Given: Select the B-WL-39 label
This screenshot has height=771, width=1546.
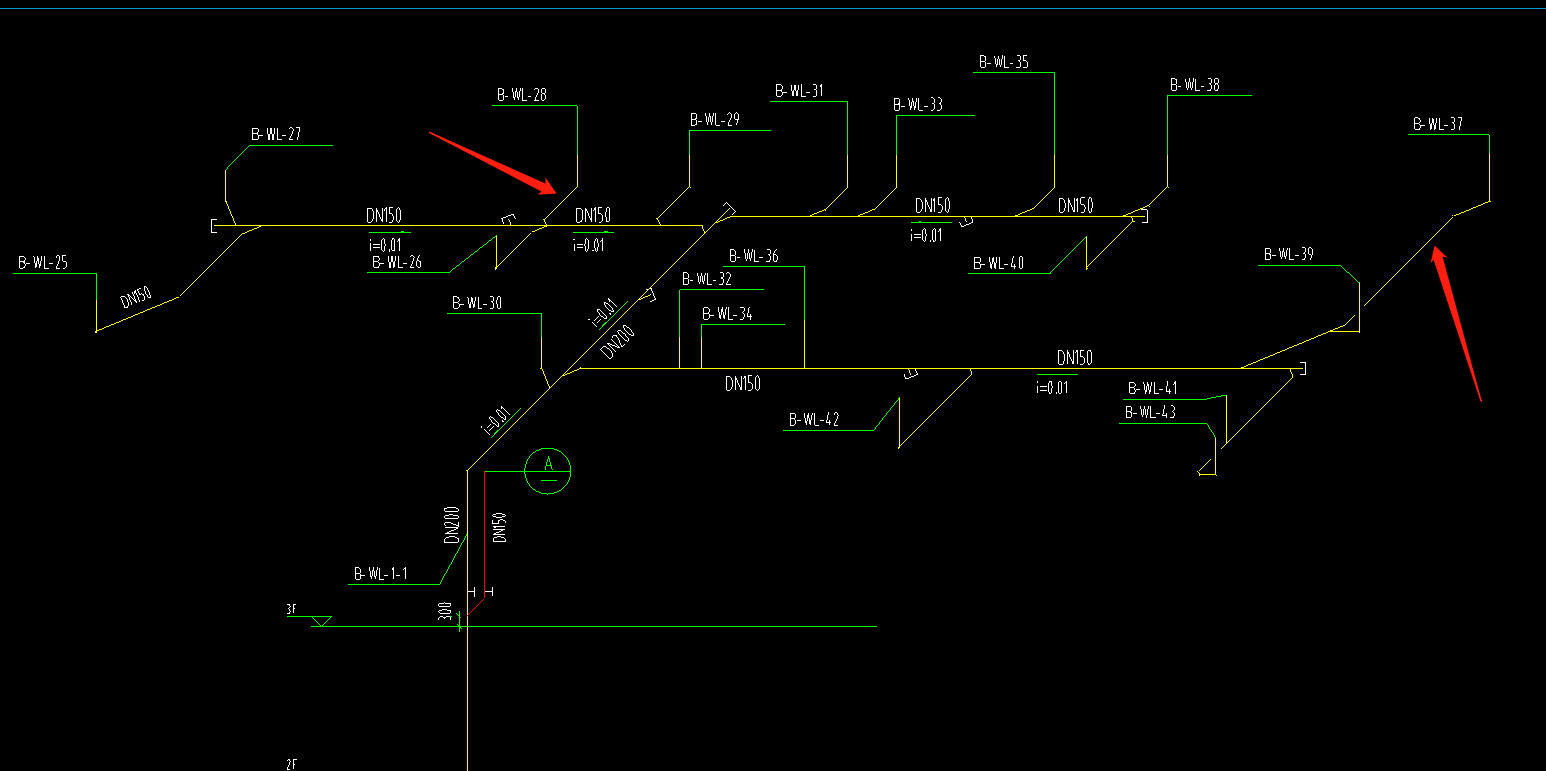Looking at the screenshot, I should click(x=1289, y=255).
